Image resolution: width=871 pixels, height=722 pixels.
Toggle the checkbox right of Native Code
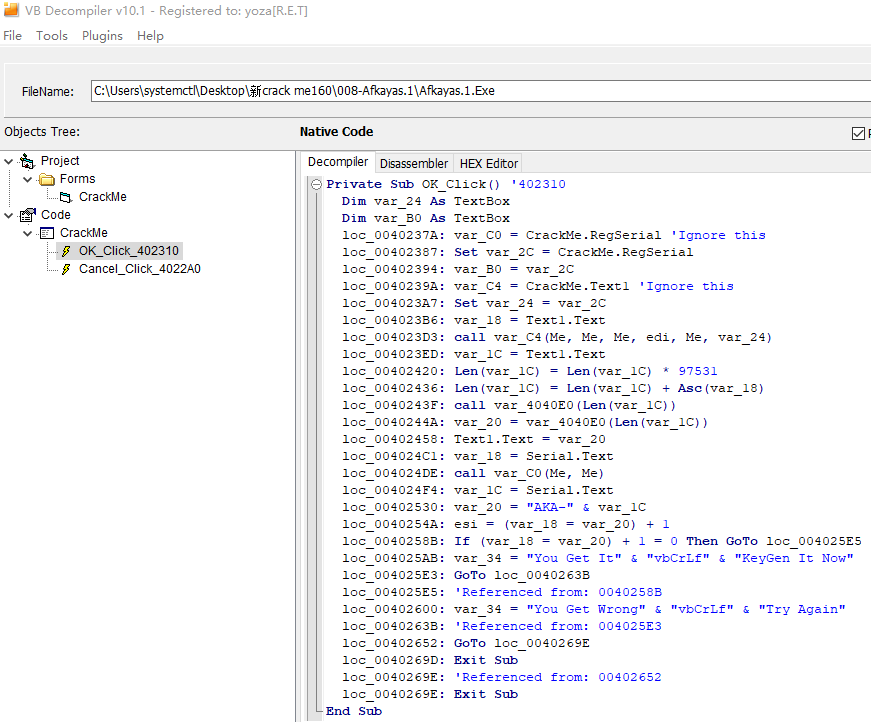[x=858, y=133]
